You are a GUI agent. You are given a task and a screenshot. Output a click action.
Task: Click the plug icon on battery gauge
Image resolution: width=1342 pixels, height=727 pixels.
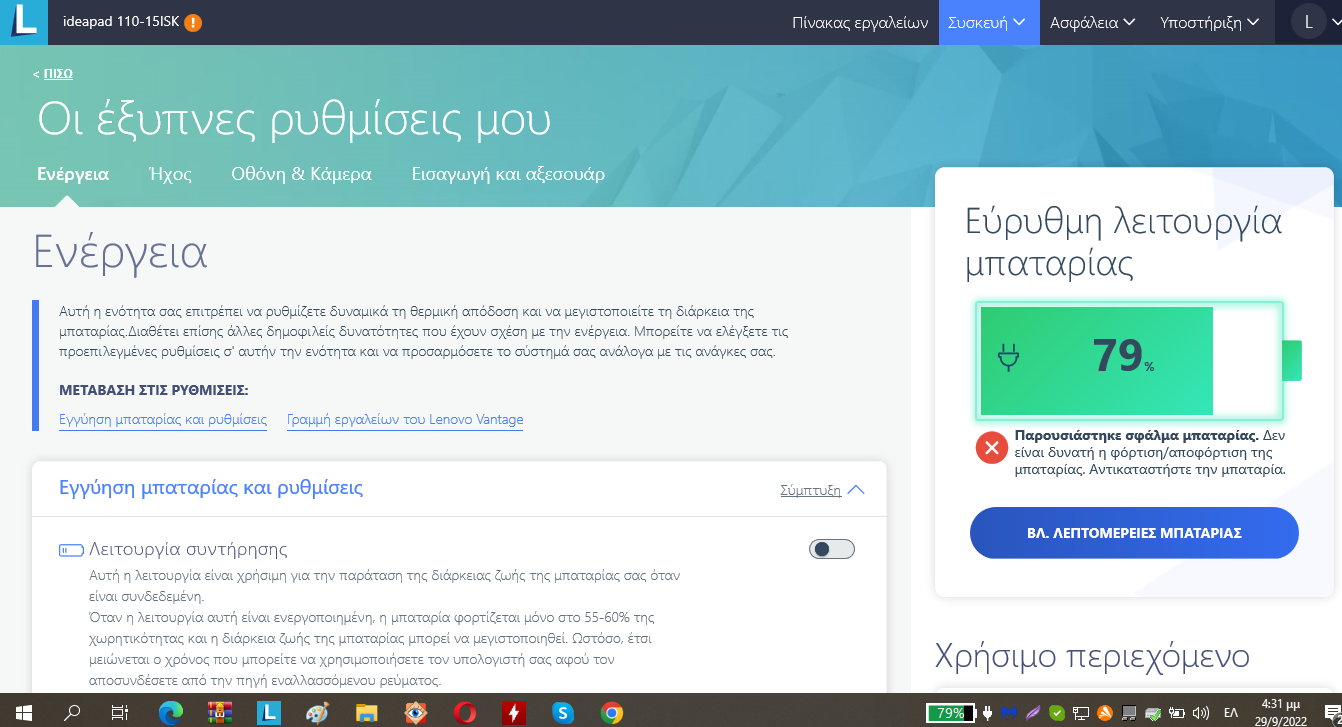(x=1008, y=358)
